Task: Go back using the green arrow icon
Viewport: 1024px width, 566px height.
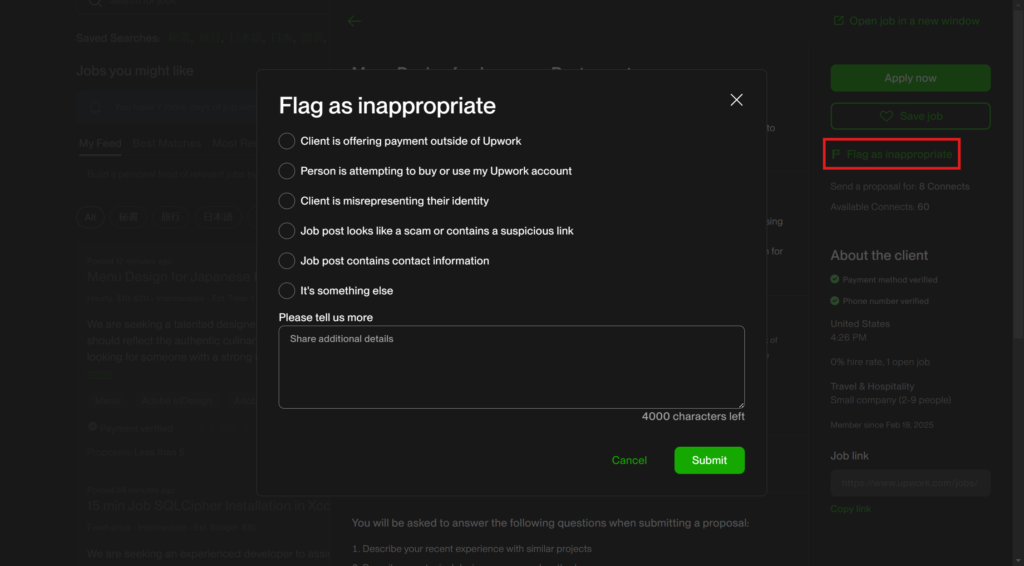Action: [x=354, y=22]
